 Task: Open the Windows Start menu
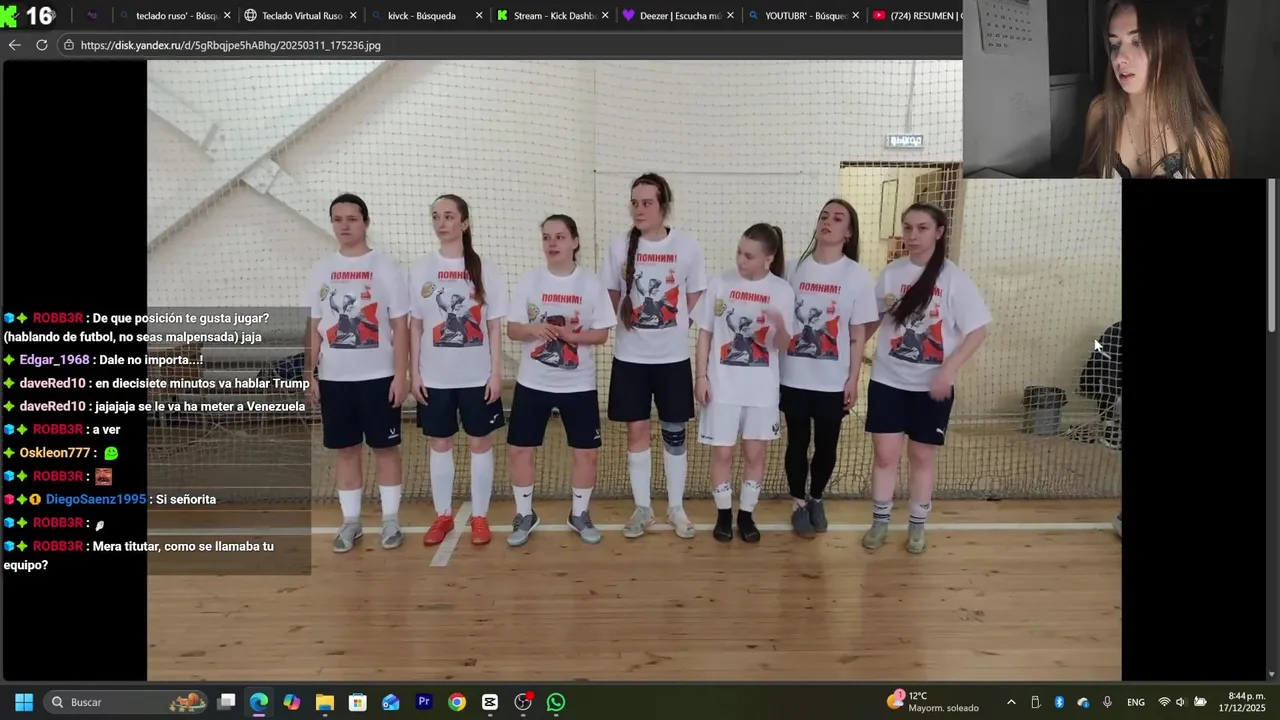click(x=24, y=702)
